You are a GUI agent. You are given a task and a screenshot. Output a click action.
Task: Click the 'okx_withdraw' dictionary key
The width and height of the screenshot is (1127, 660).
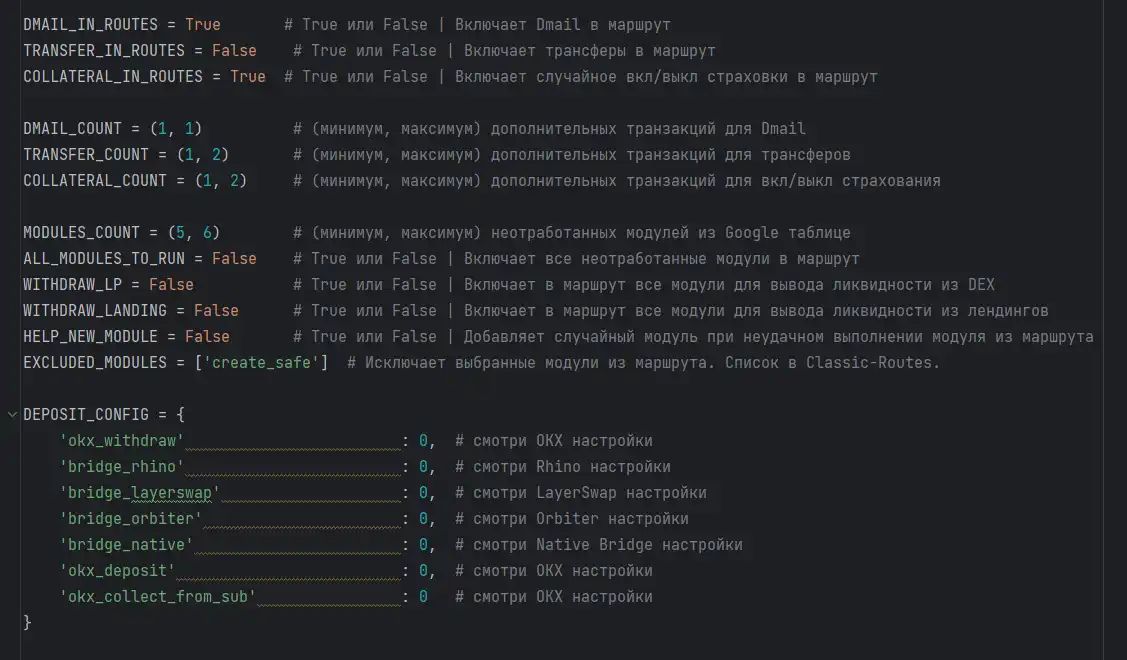(122, 440)
